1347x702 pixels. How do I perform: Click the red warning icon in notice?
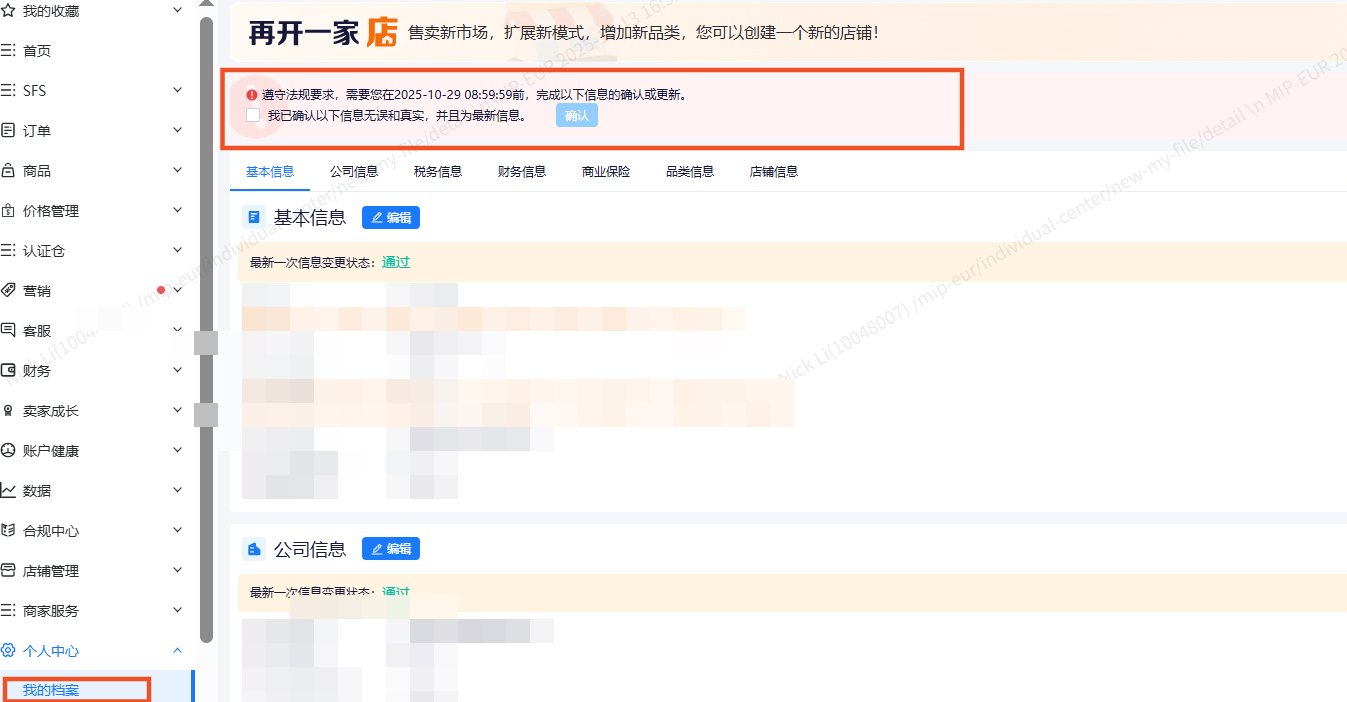click(x=252, y=95)
